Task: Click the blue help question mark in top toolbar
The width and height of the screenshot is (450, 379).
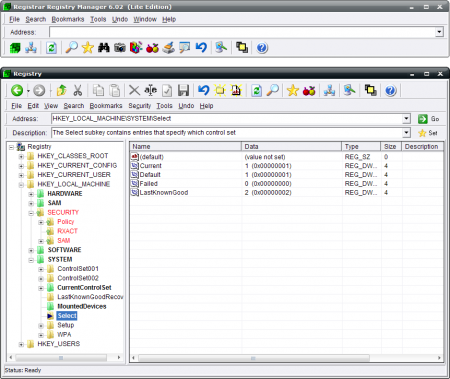Action: click(262, 48)
